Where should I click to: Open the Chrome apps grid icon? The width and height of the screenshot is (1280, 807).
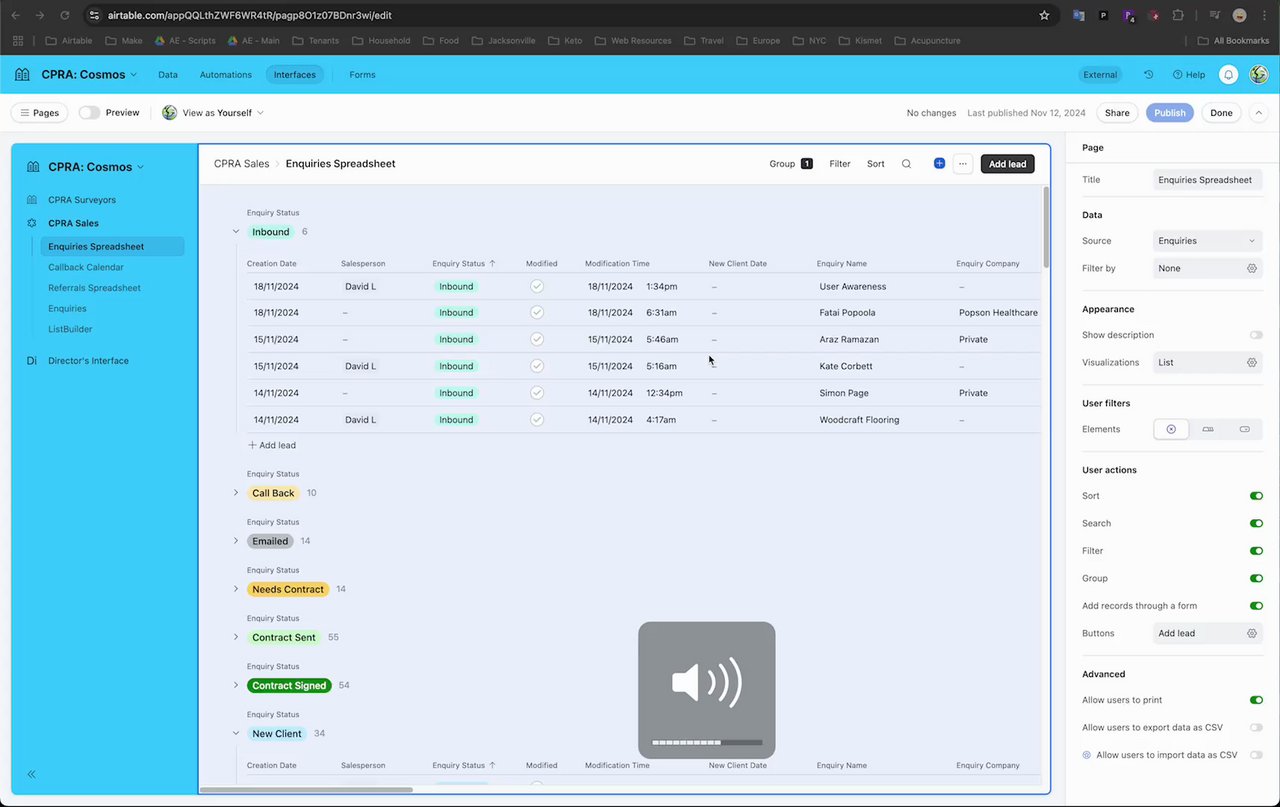click(18, 41)
